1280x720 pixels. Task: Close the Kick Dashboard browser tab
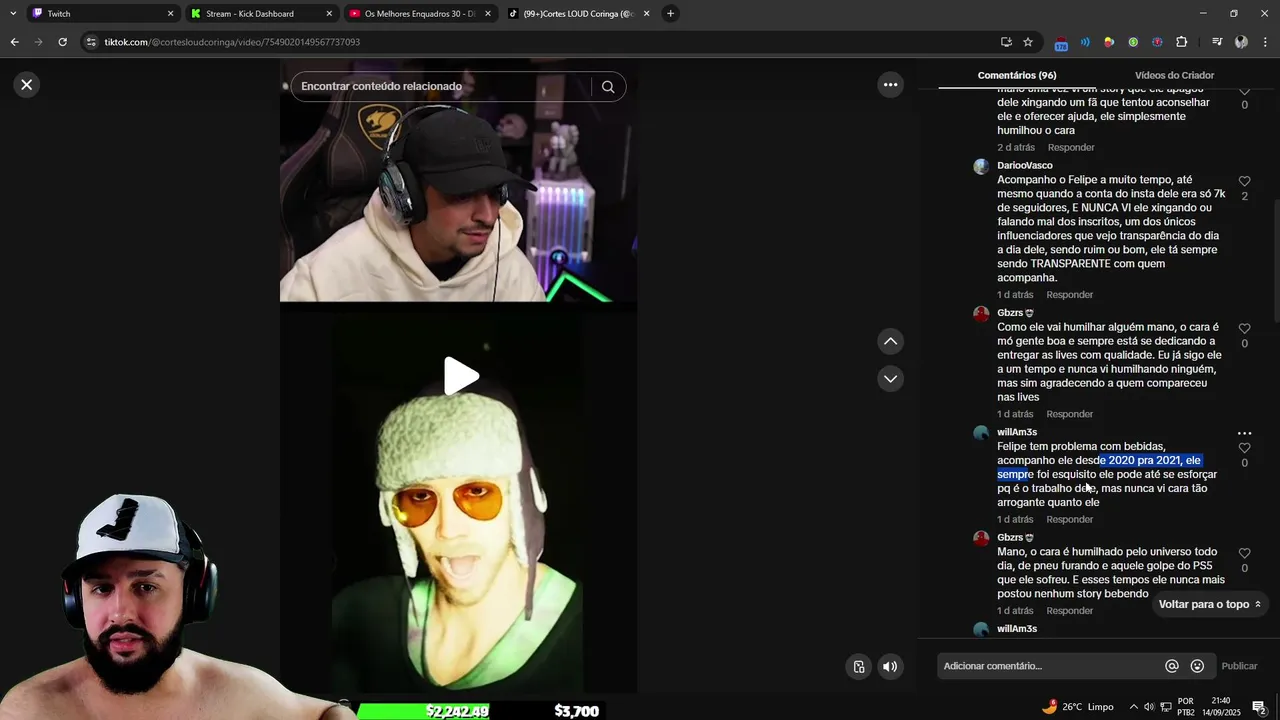point(329,14)
